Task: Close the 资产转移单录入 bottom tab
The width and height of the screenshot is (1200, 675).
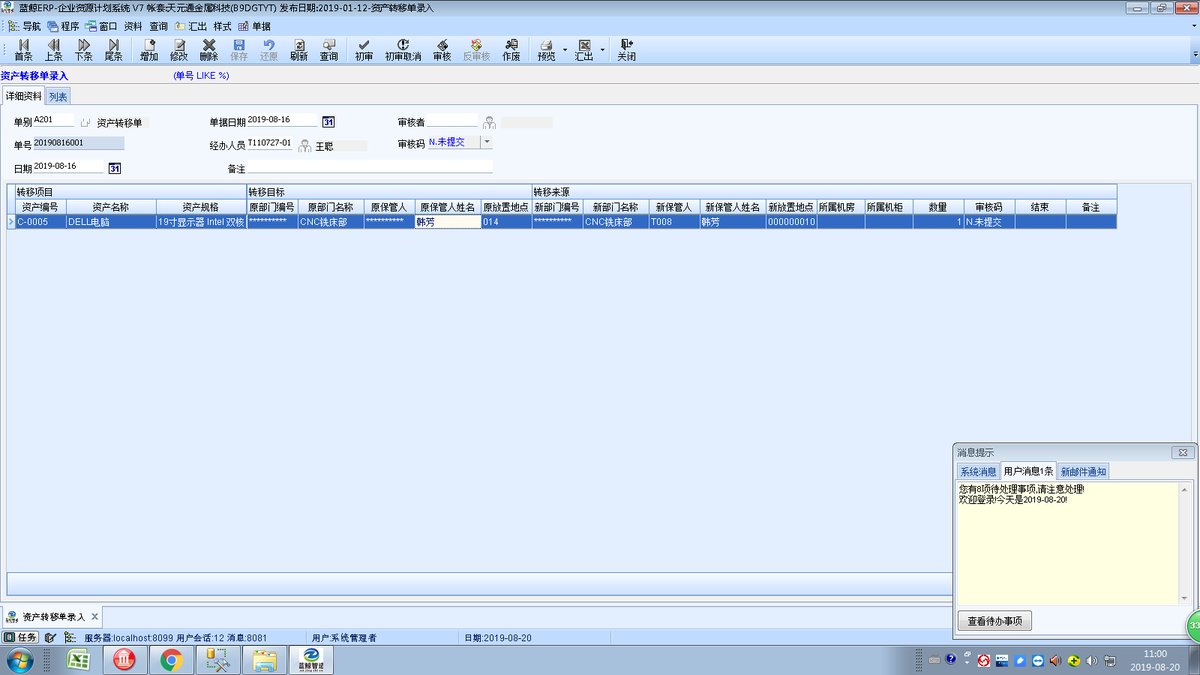Action: click(x=94, y=617)
